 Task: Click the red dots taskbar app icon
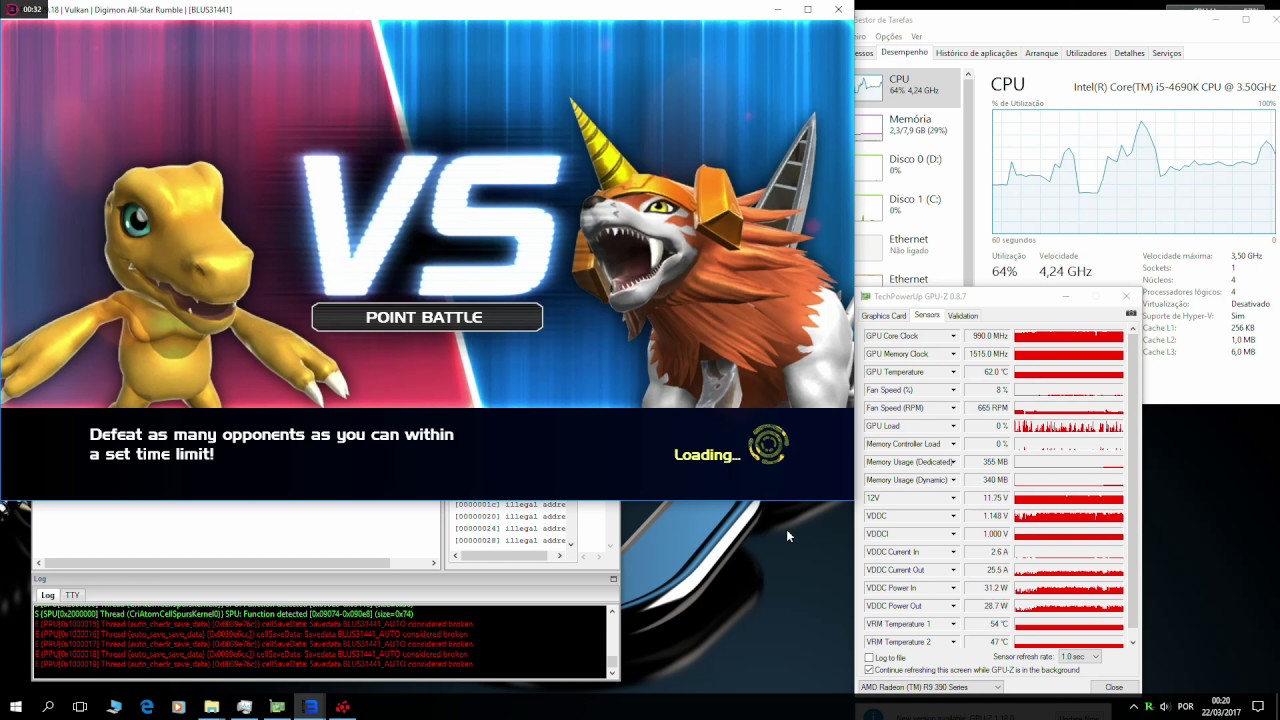[x=343, y=707]
